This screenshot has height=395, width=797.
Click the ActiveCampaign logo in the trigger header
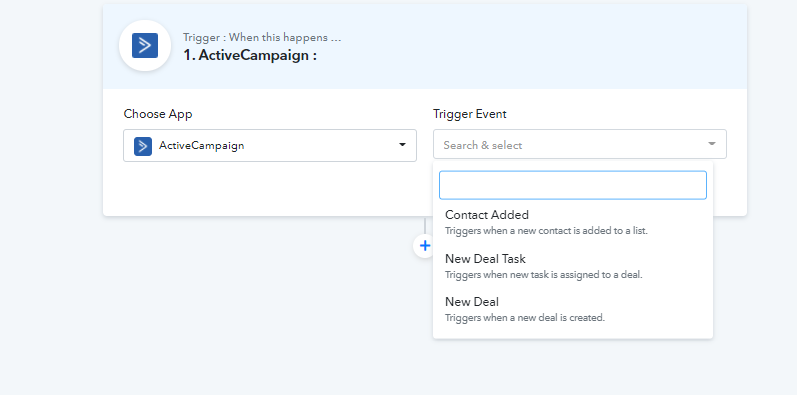[x=145, y=46]
